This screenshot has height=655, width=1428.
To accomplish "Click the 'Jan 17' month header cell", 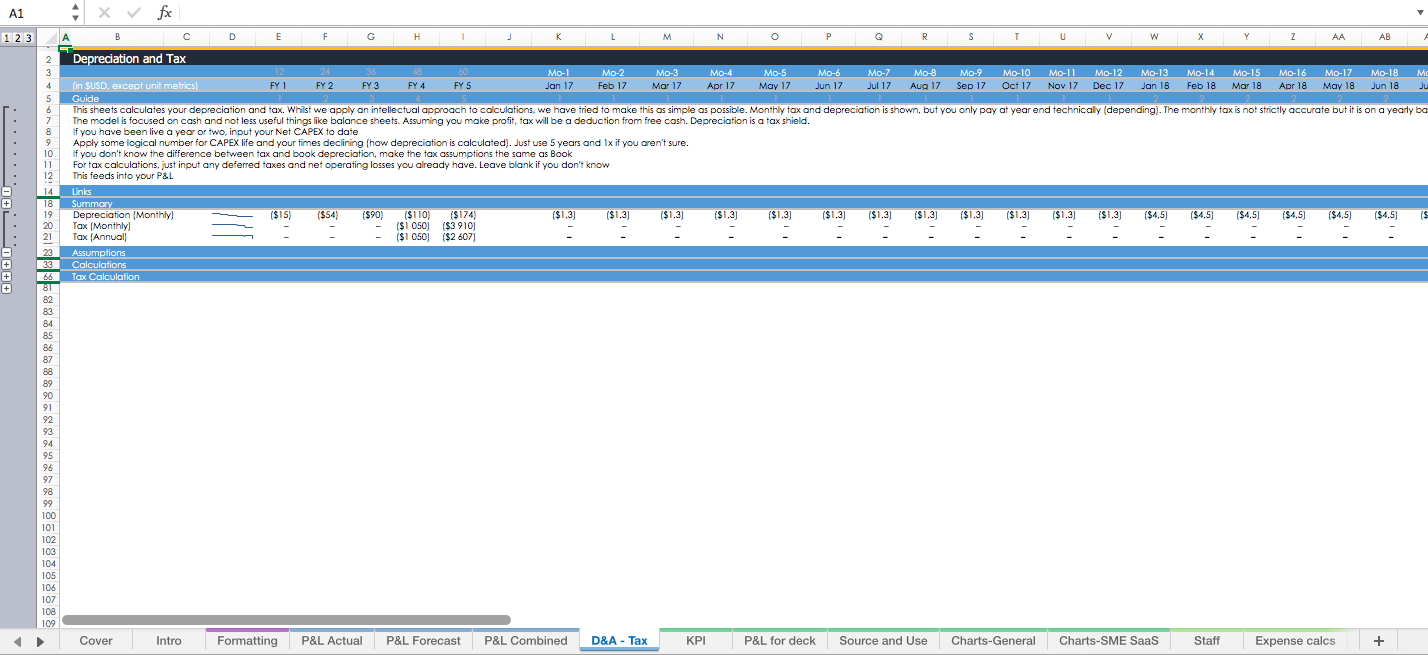I will 559,86.
